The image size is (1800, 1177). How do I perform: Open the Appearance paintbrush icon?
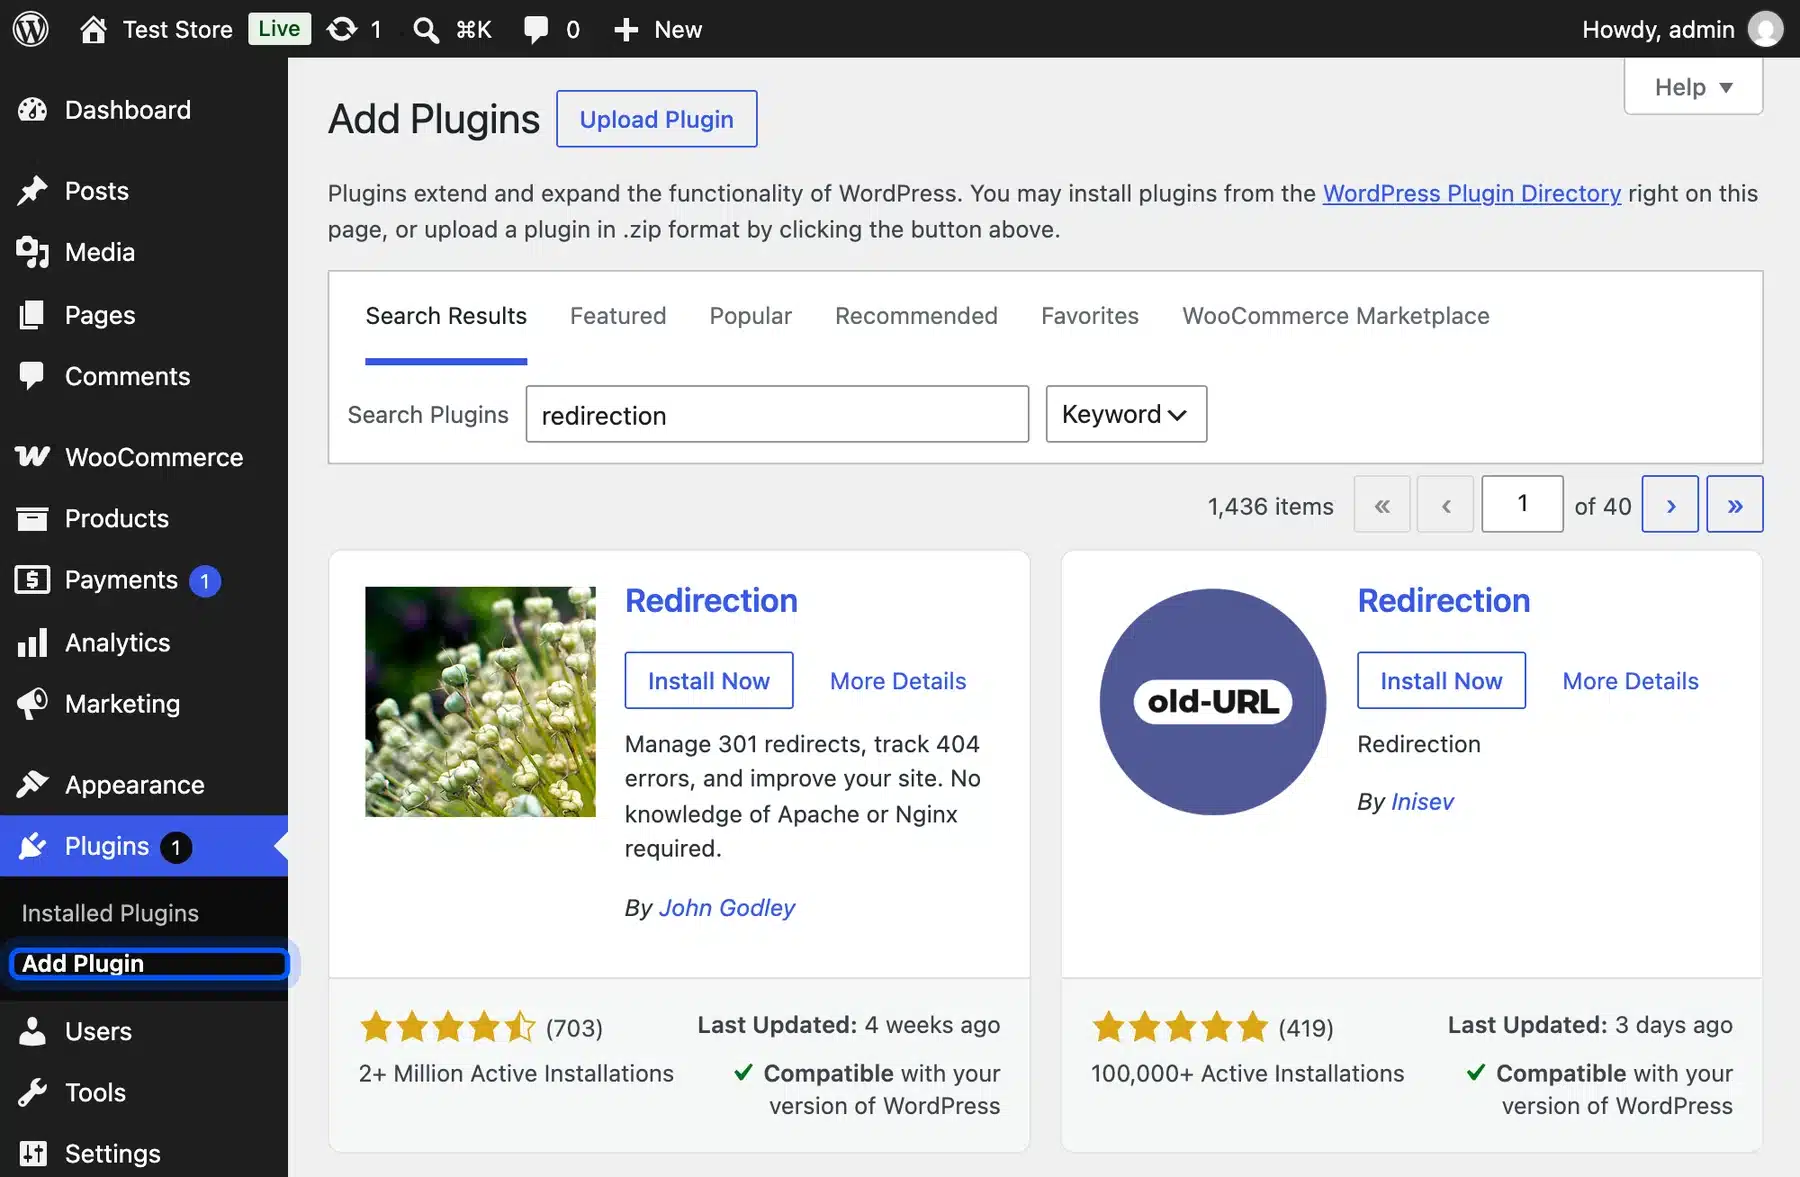tap(32, 785)
